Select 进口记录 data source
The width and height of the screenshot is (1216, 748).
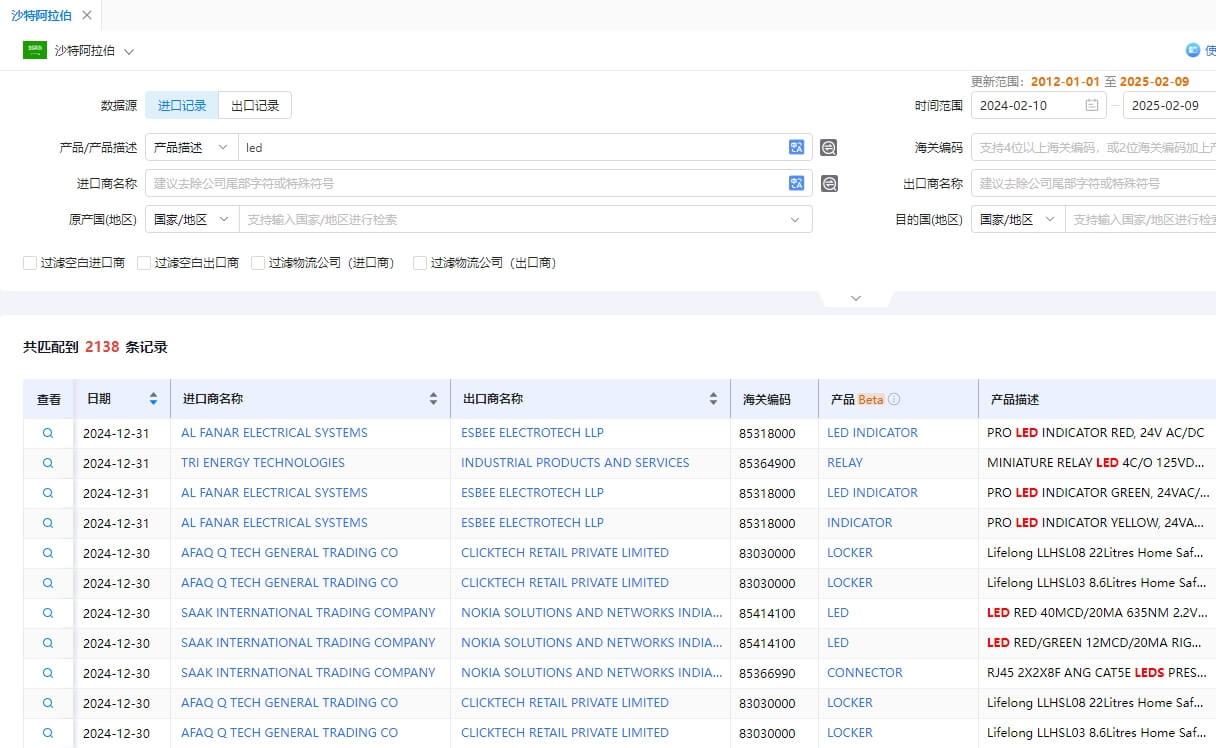[x=182, y=105]
